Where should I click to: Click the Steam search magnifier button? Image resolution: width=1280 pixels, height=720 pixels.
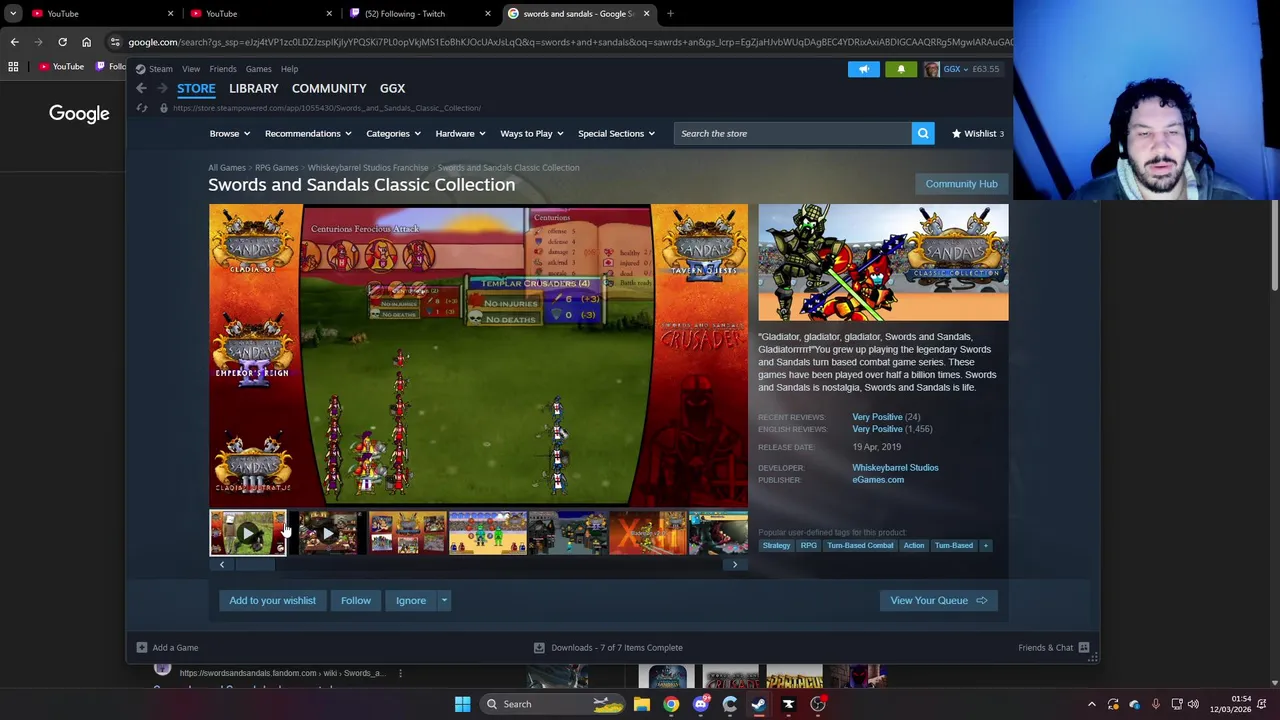pyautogui.click(x=922, y=133)
